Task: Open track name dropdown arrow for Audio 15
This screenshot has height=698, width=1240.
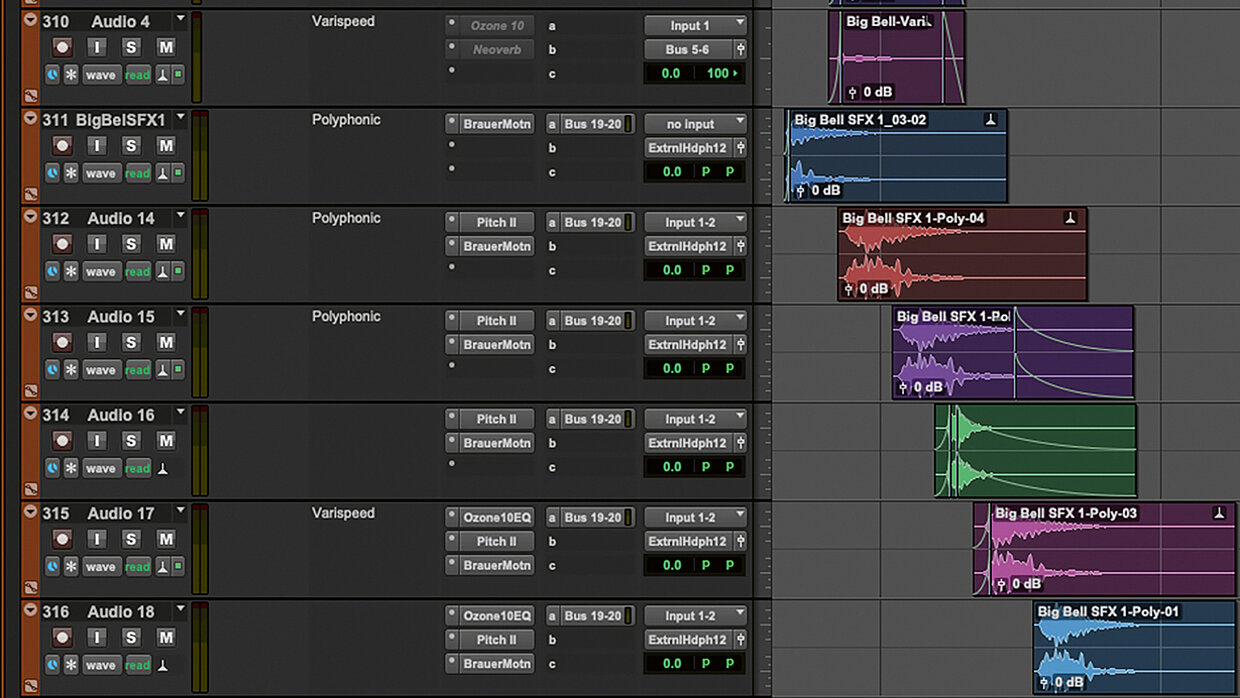Action: [x=181, y=314]
